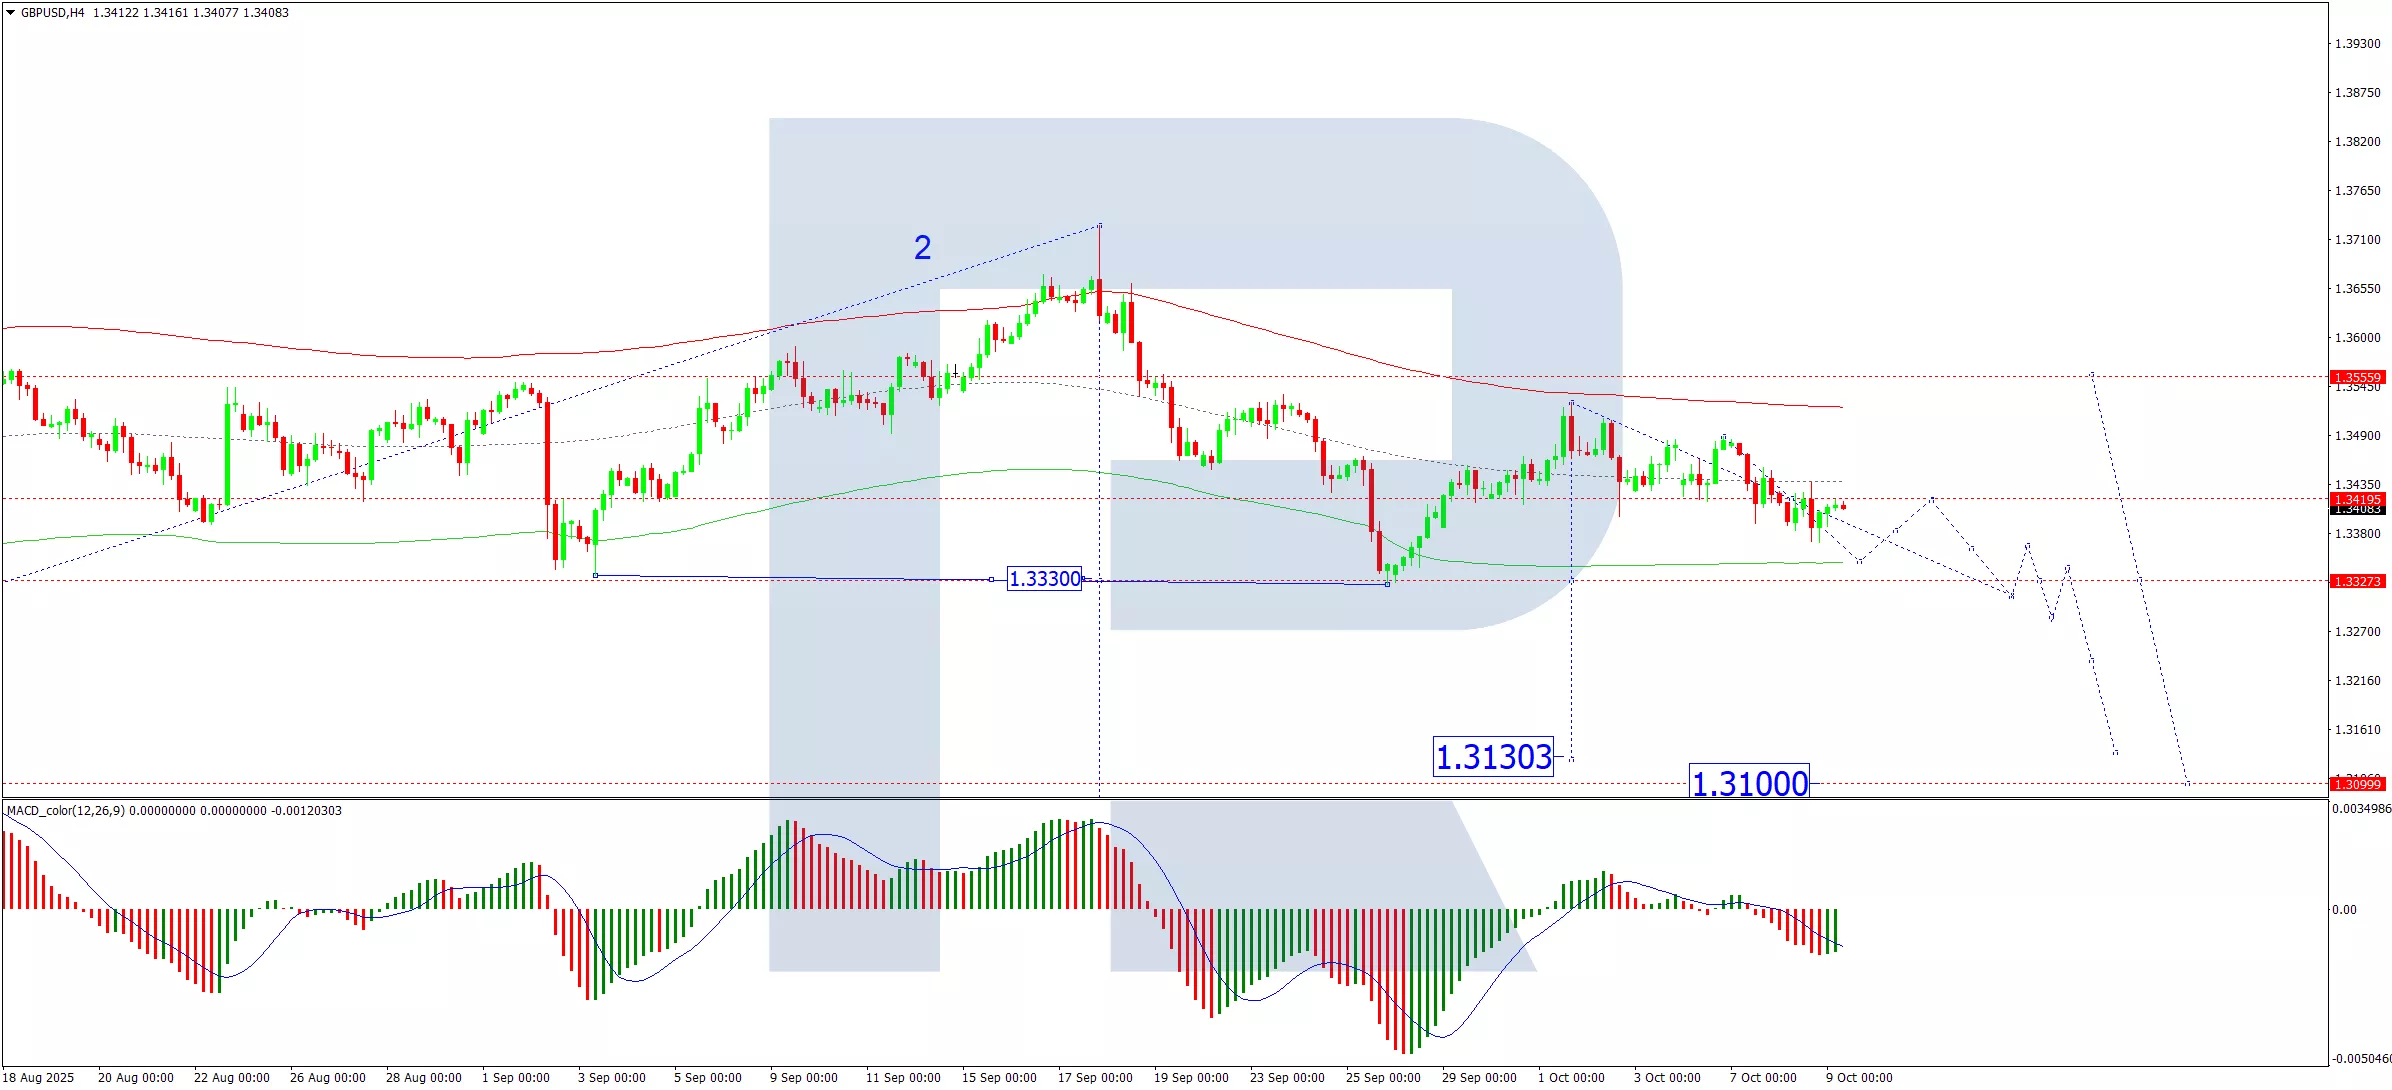Select the 1.31303 target label
Screen dimensions: 2392x1090
1493,757
